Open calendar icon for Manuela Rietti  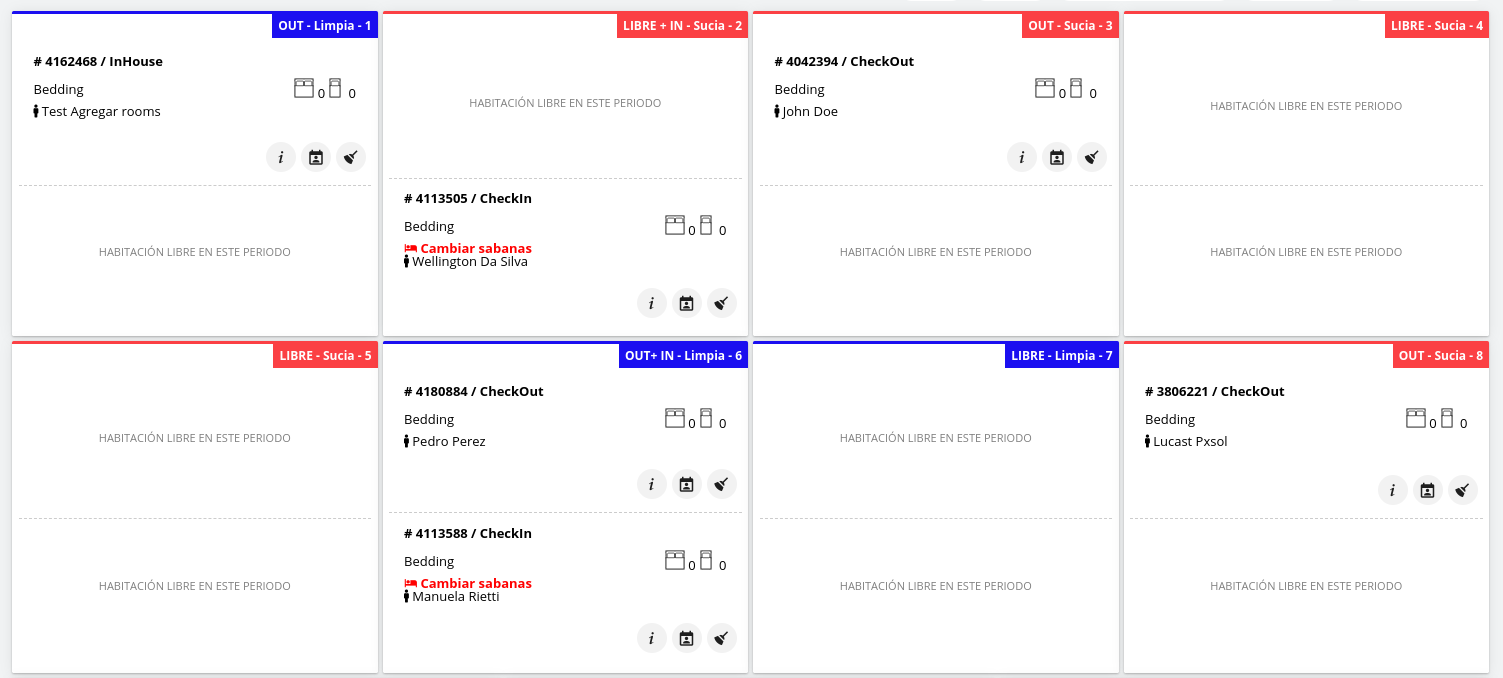click(x=687, y=637)
